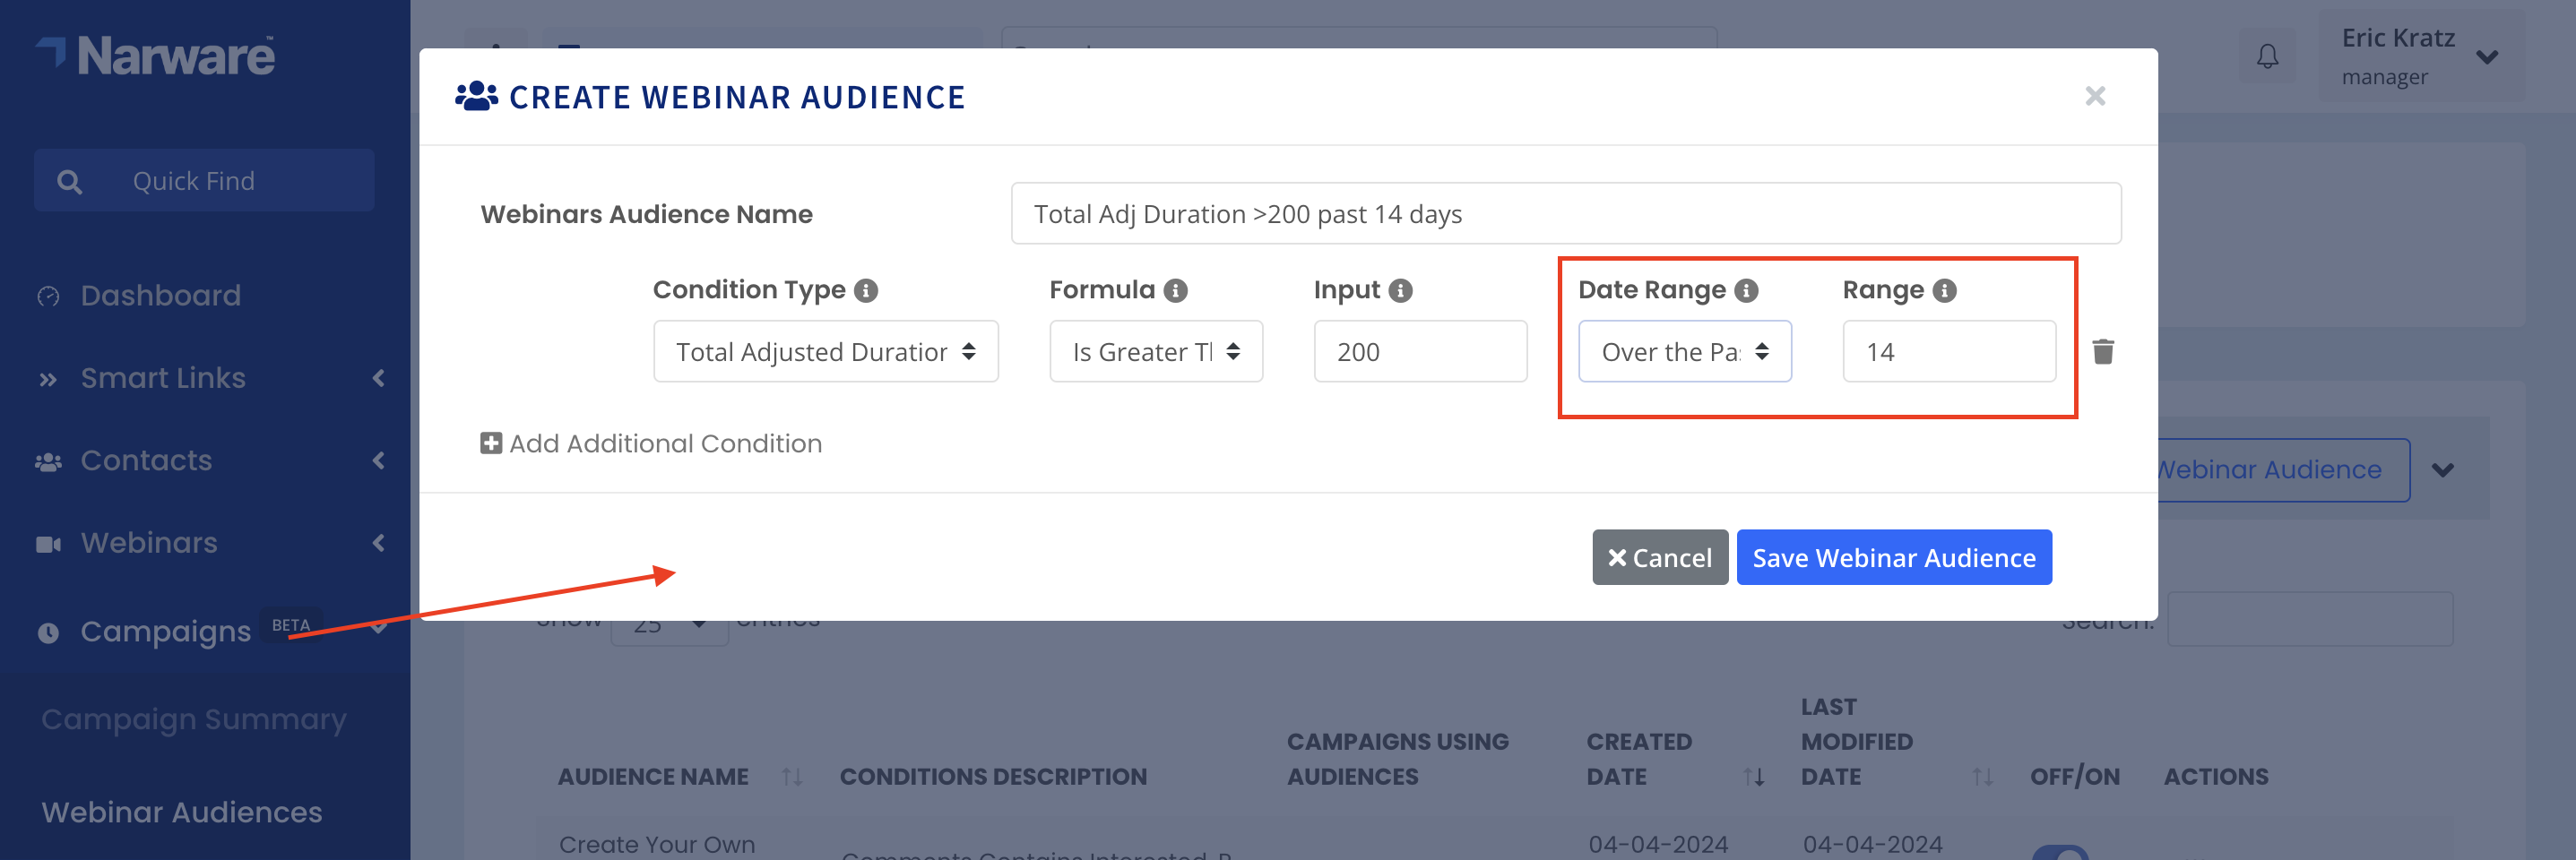Open the Formula dropdown
The image size is (2576, 860).
tap(1155, 351)
